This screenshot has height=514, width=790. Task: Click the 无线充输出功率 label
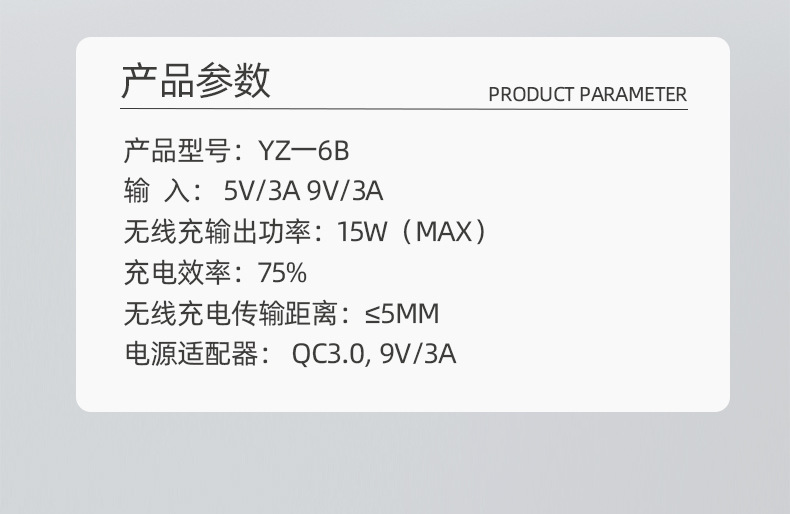click(x=217, y=232)
